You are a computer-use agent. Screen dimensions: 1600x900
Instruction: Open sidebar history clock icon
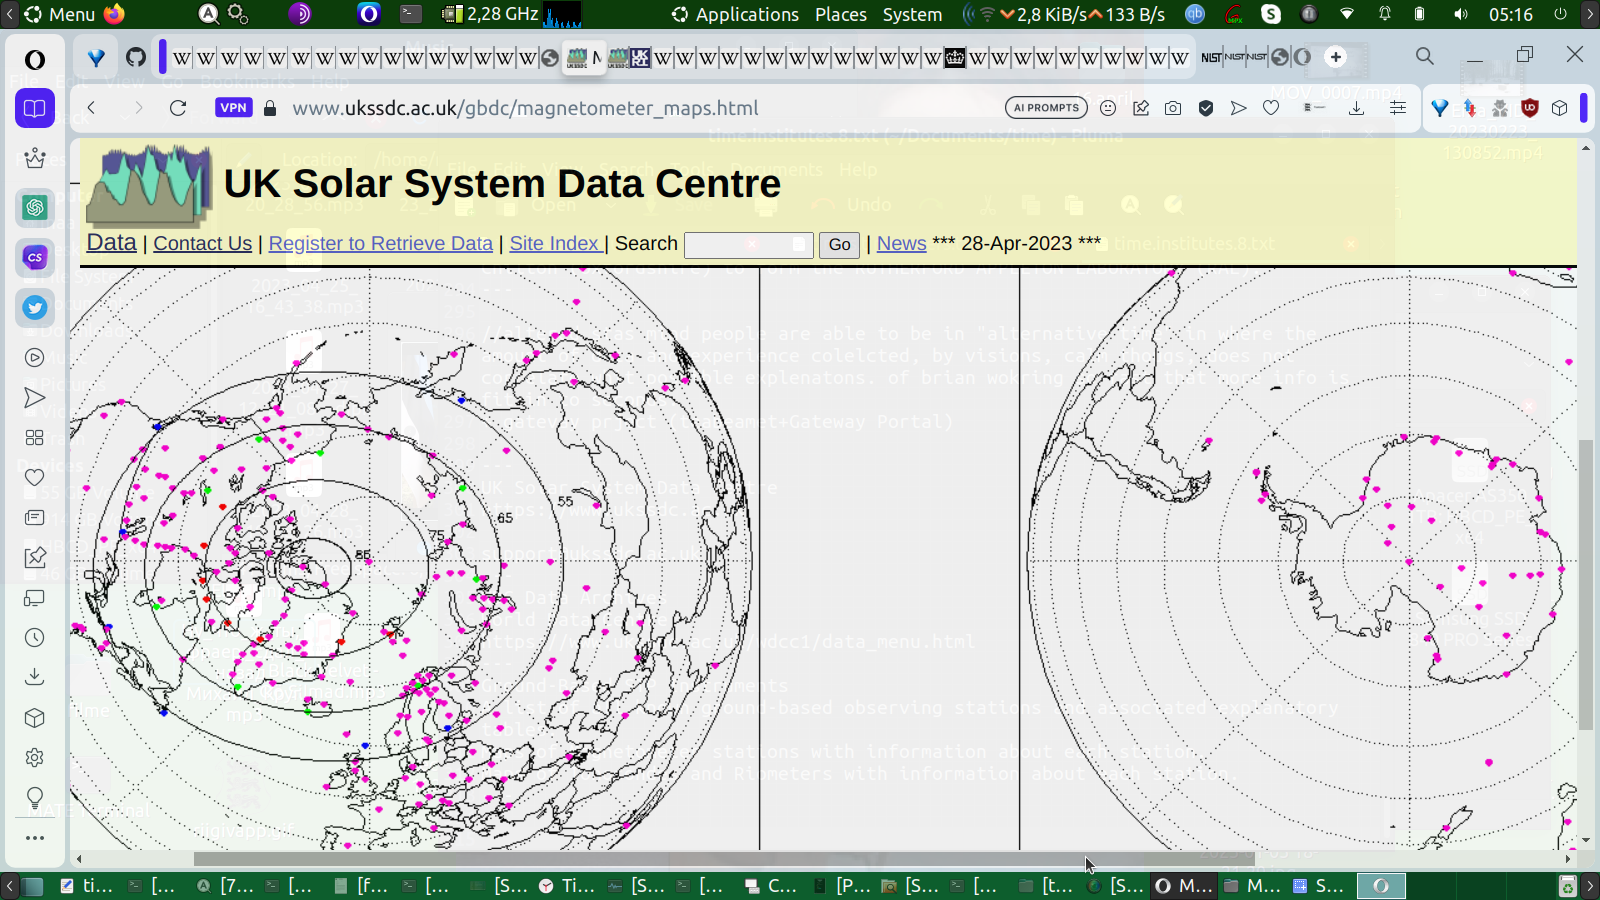tap(35, 638)
